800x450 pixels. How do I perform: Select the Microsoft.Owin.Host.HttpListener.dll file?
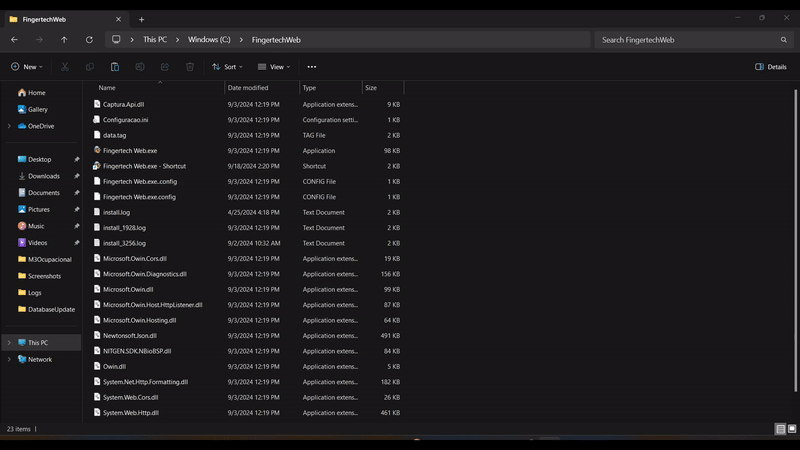coord(153,305)
